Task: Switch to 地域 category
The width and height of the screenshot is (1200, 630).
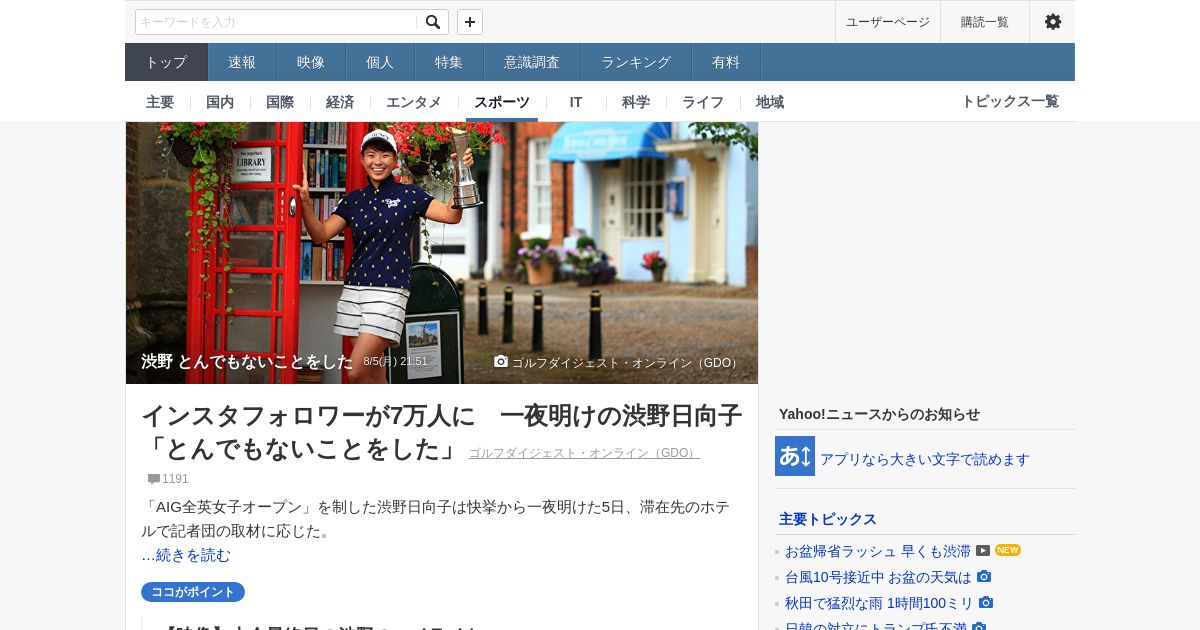Action: click(770, 101)
